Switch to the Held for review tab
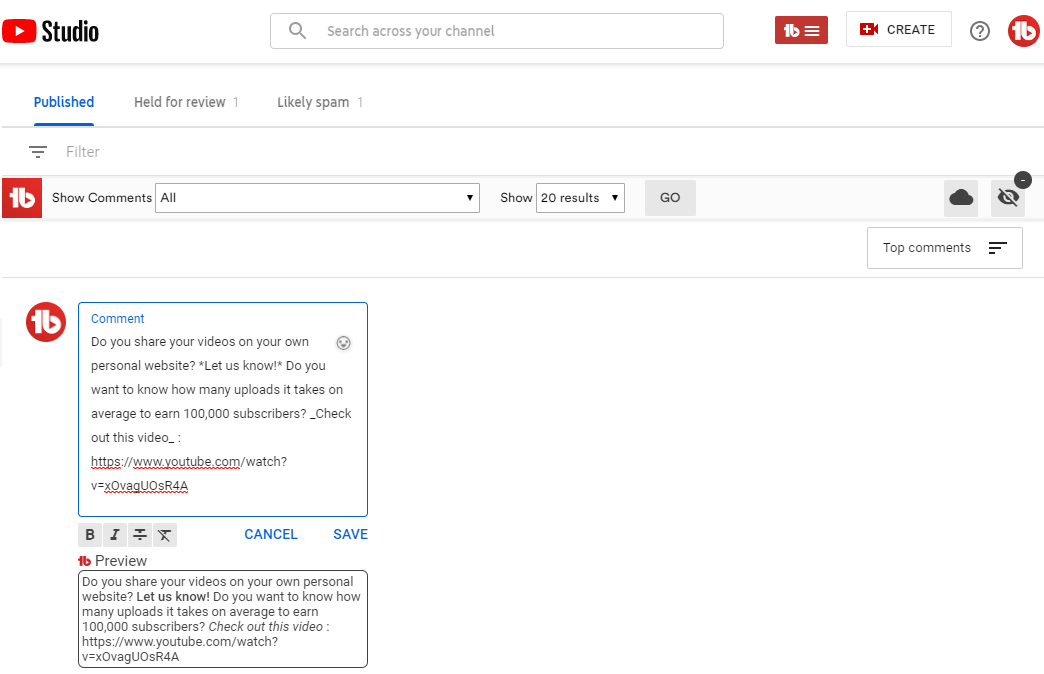Viewport: 1044px width, 674px height. [x=180, y=102]
